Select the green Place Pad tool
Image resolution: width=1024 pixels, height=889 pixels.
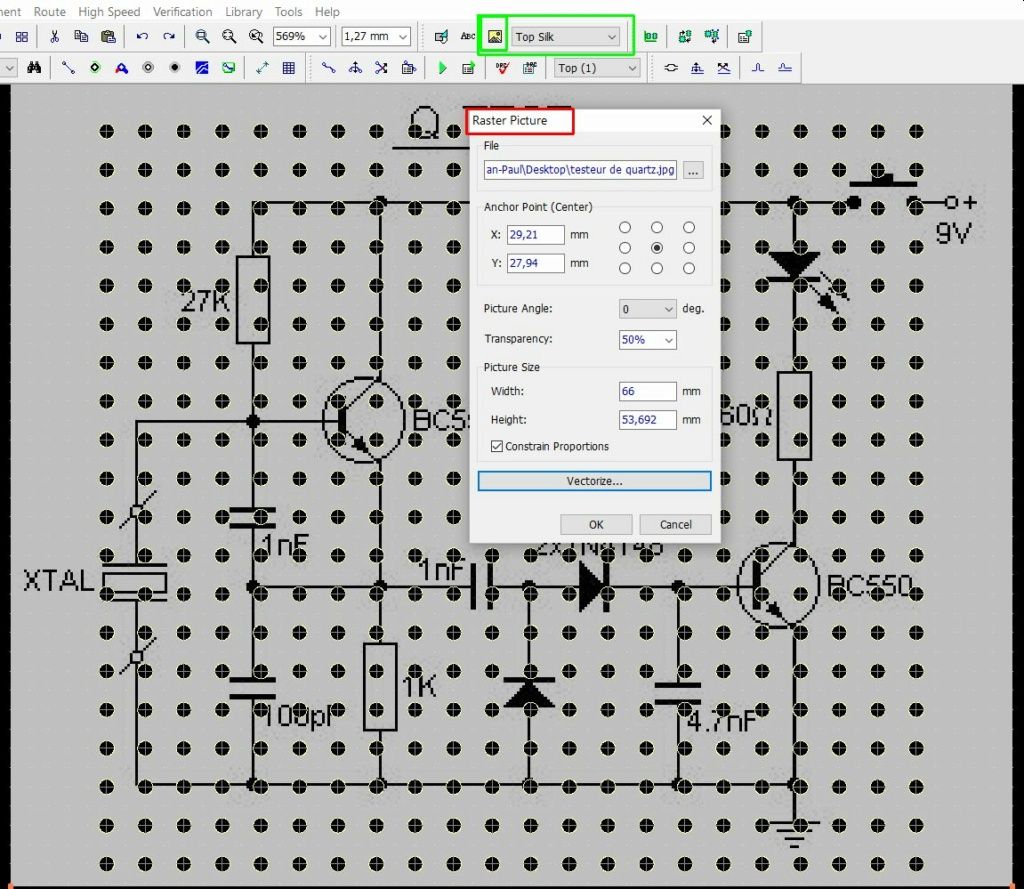[x=95, y=68]
